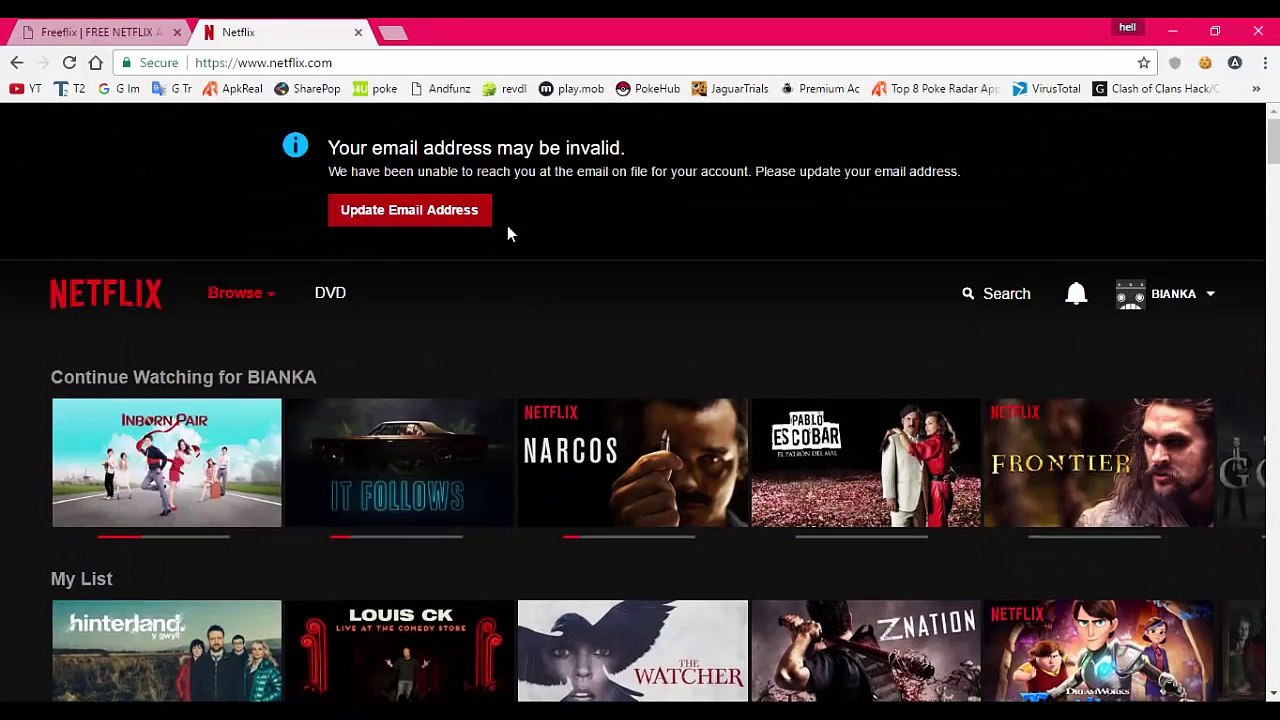Image resolution: width=1280 pixels, height=720 pixels.
Task: Open the JaguarTrials bookmark
Action: [x=730, y=89]
